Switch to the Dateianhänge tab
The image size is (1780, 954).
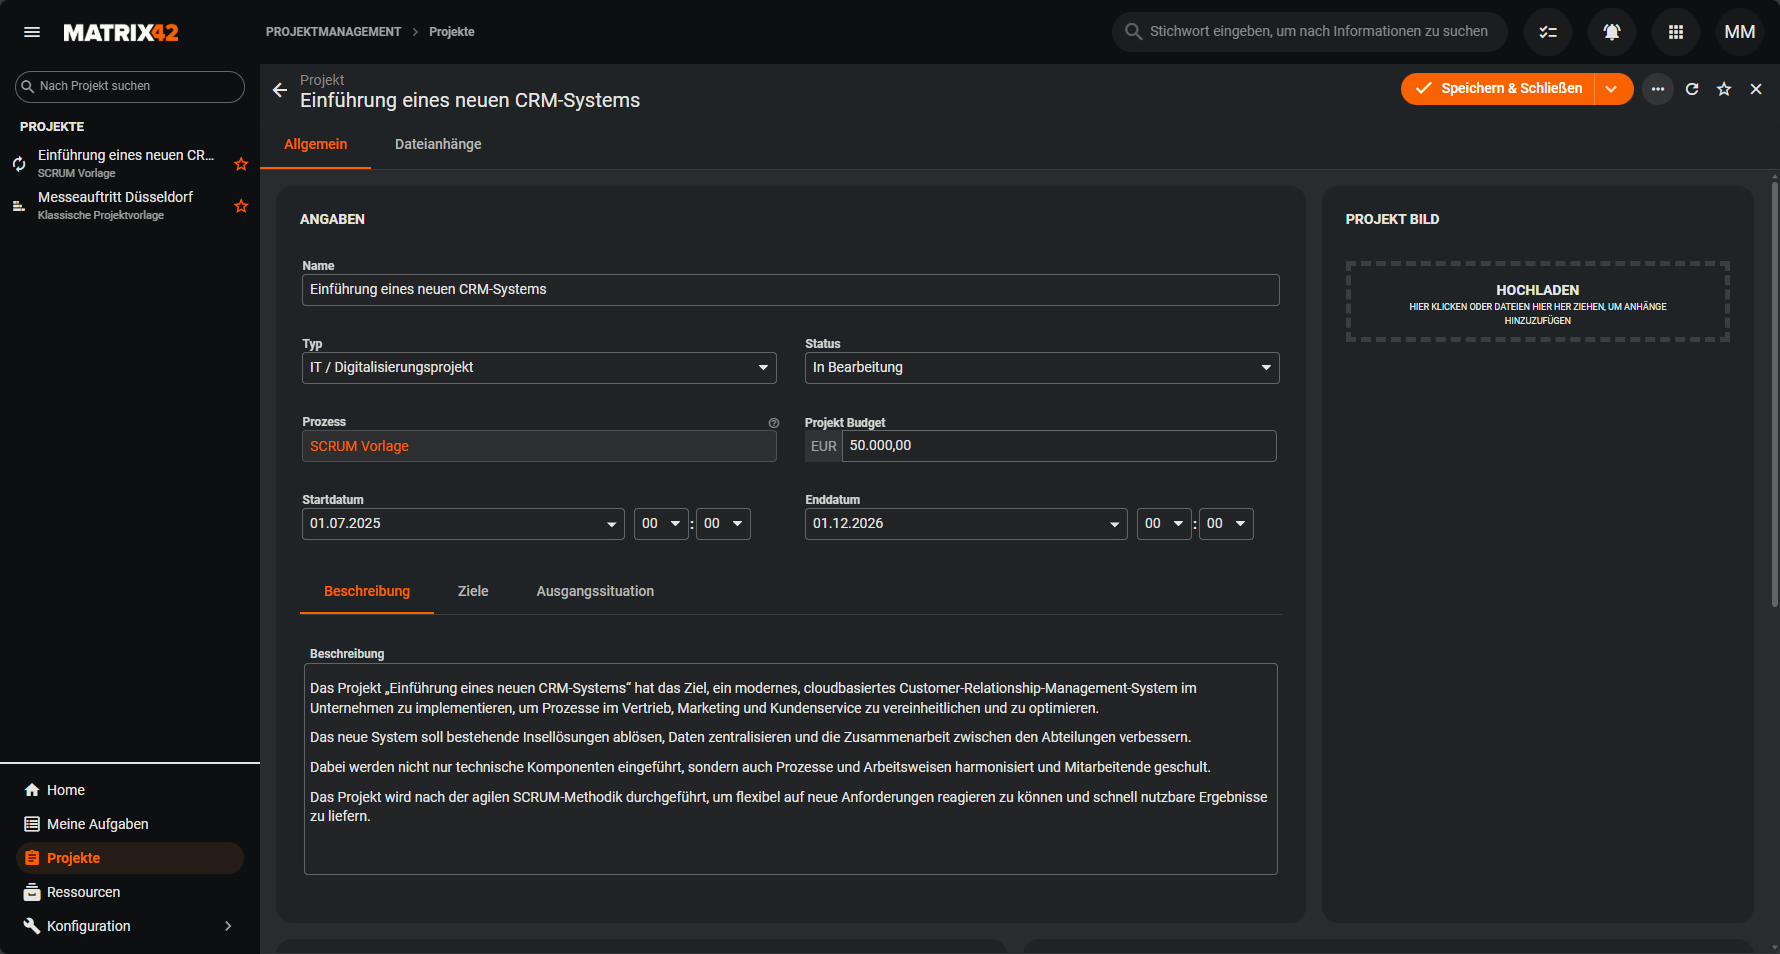pyautogui.click(x=438, y=144)
